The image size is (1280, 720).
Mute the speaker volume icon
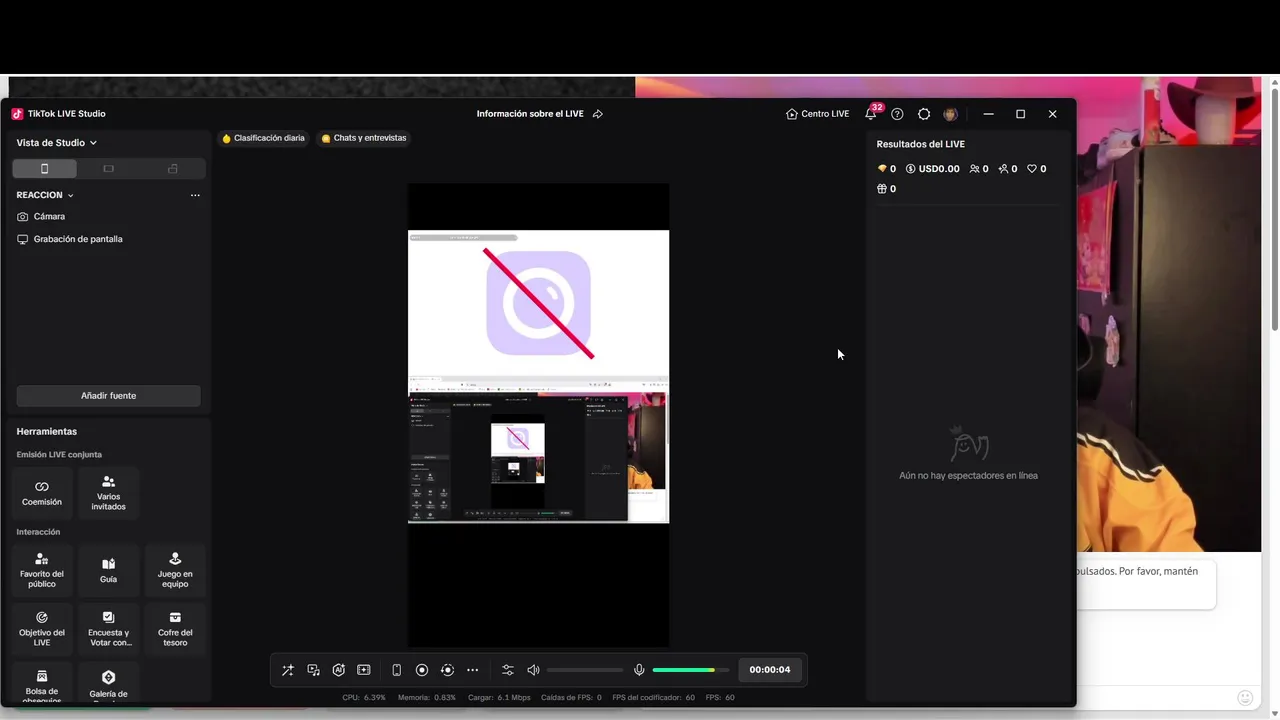[x=533, y=670]
